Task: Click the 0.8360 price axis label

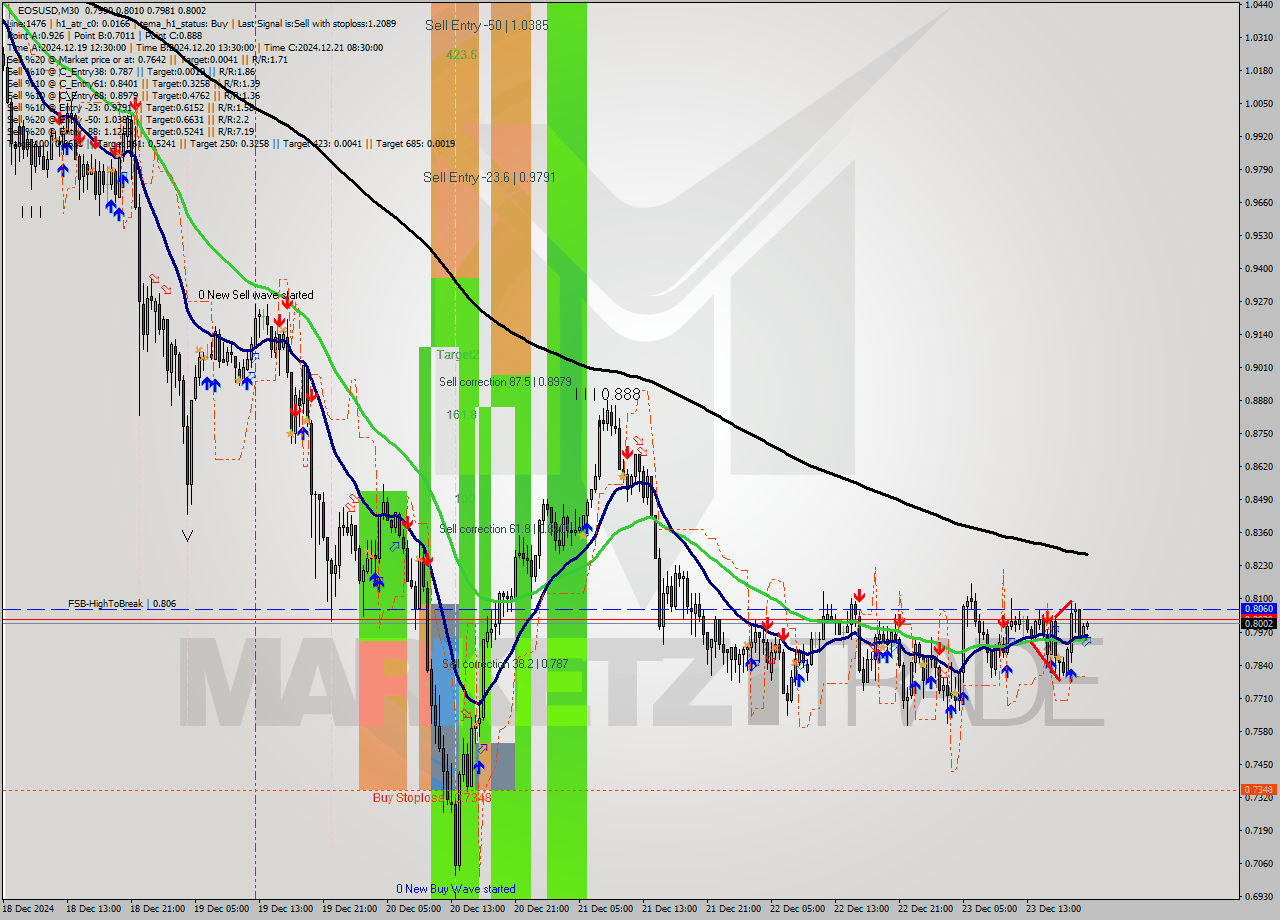Action: [x=1258, y=533]
